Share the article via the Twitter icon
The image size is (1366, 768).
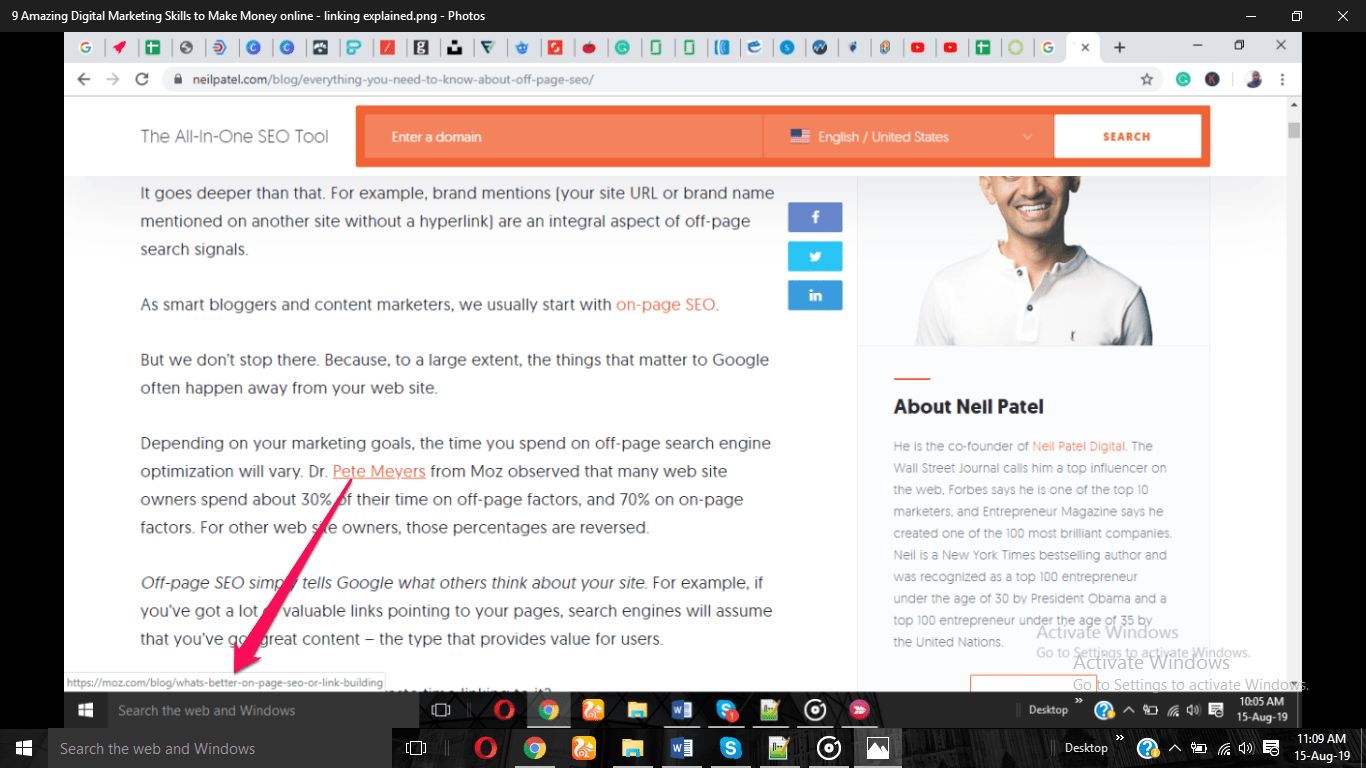point(815,256)
